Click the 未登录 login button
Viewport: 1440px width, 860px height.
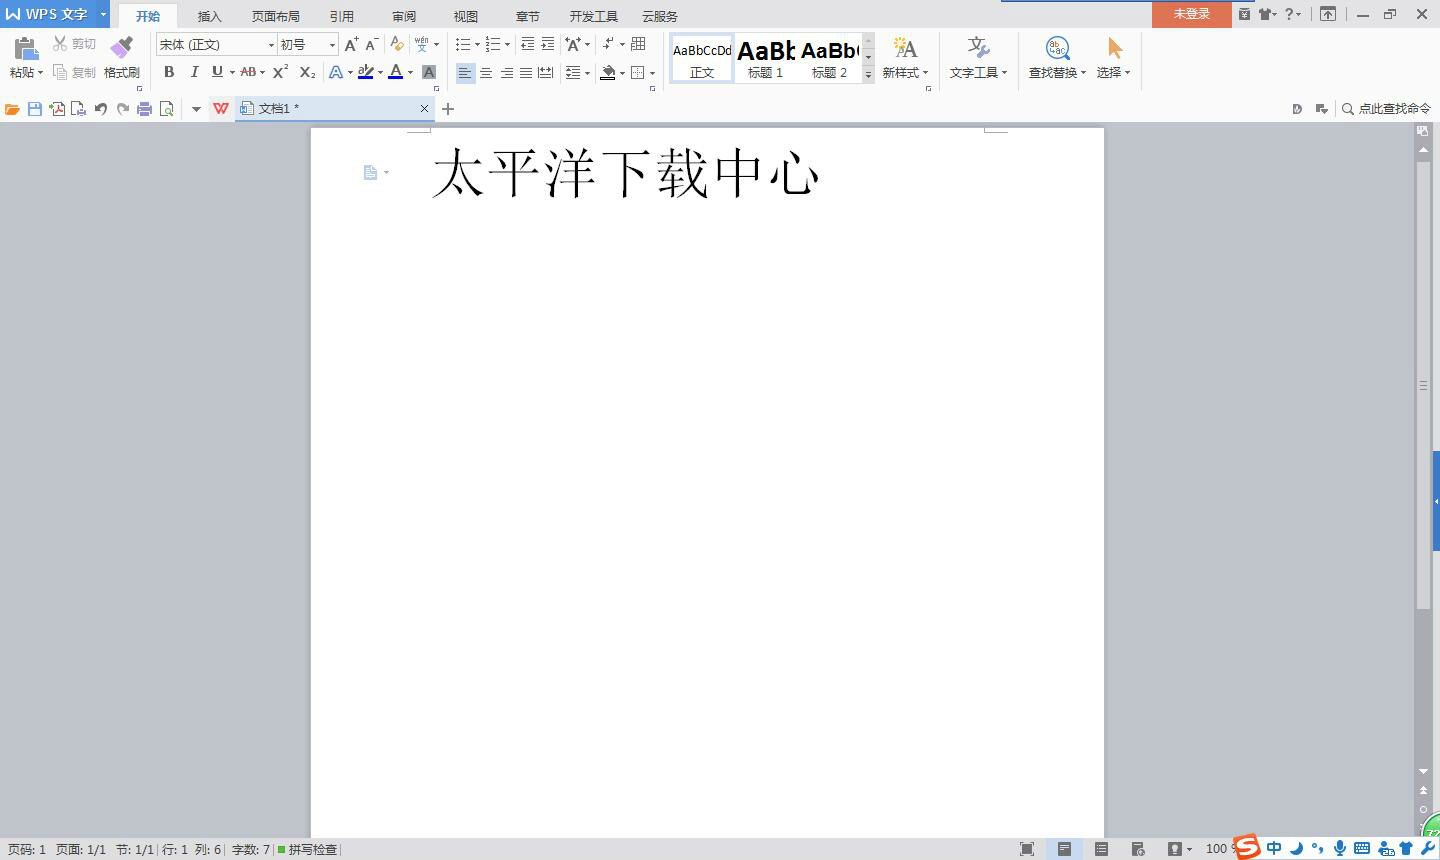pos(1191,14)
